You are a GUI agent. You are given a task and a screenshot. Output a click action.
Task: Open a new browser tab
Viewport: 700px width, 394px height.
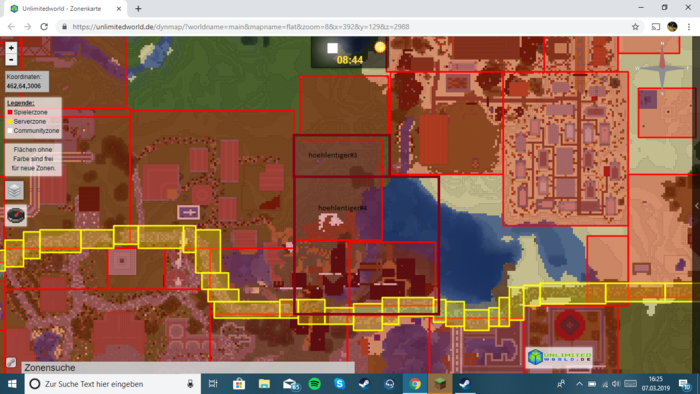(138, 8)
